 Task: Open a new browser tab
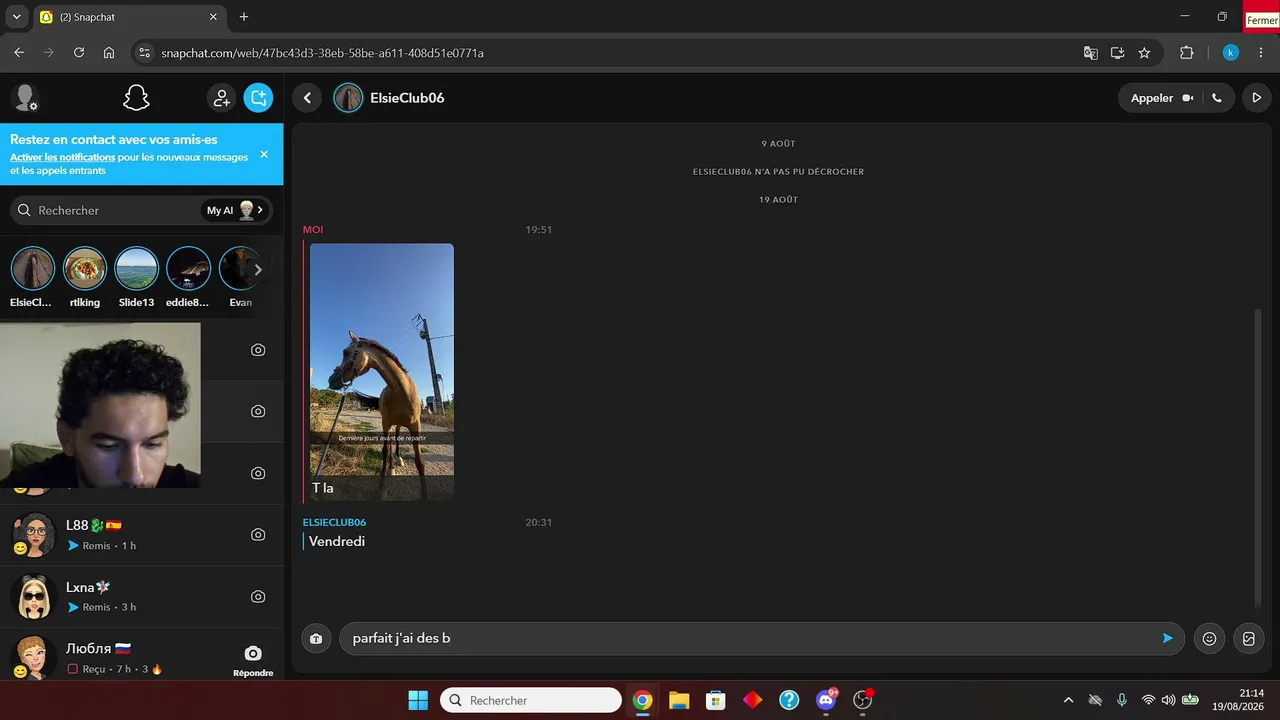pyautogui.click(x=244, y=17)
